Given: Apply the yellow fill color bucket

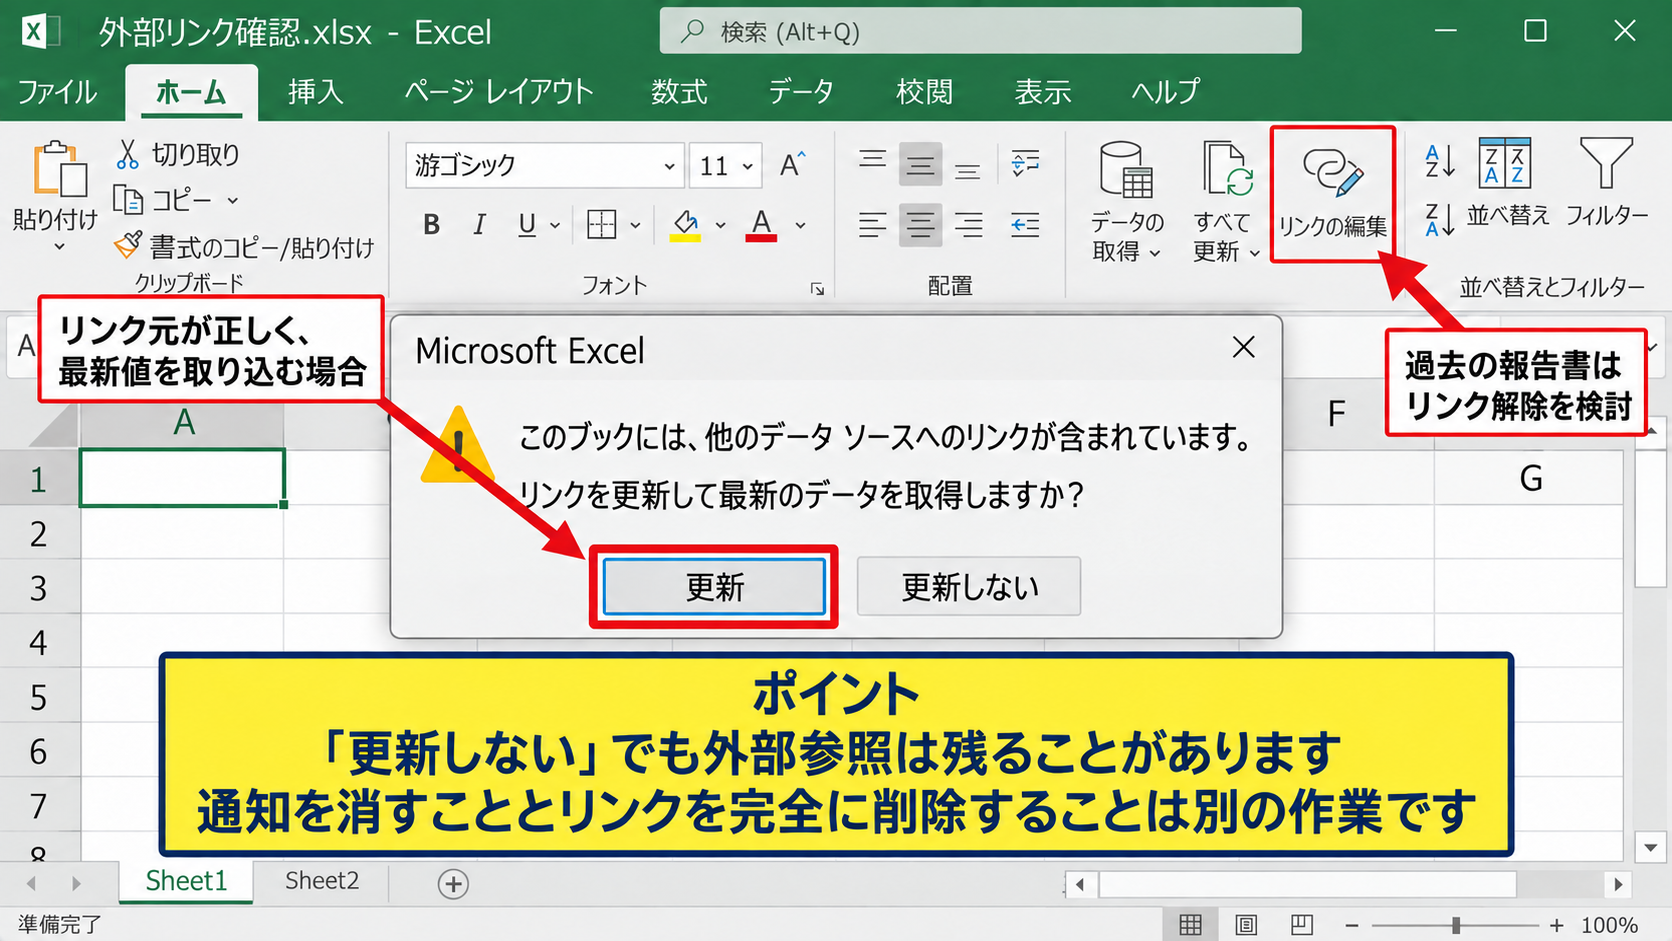Looking at the screenshot, I should [685, 225].
